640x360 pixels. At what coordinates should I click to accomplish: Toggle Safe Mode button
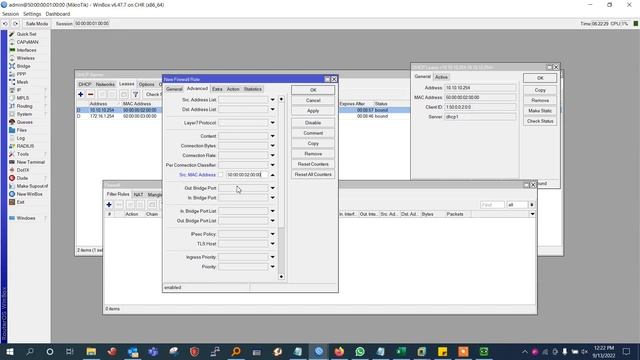pyautogui.click(x=36, y=24)
